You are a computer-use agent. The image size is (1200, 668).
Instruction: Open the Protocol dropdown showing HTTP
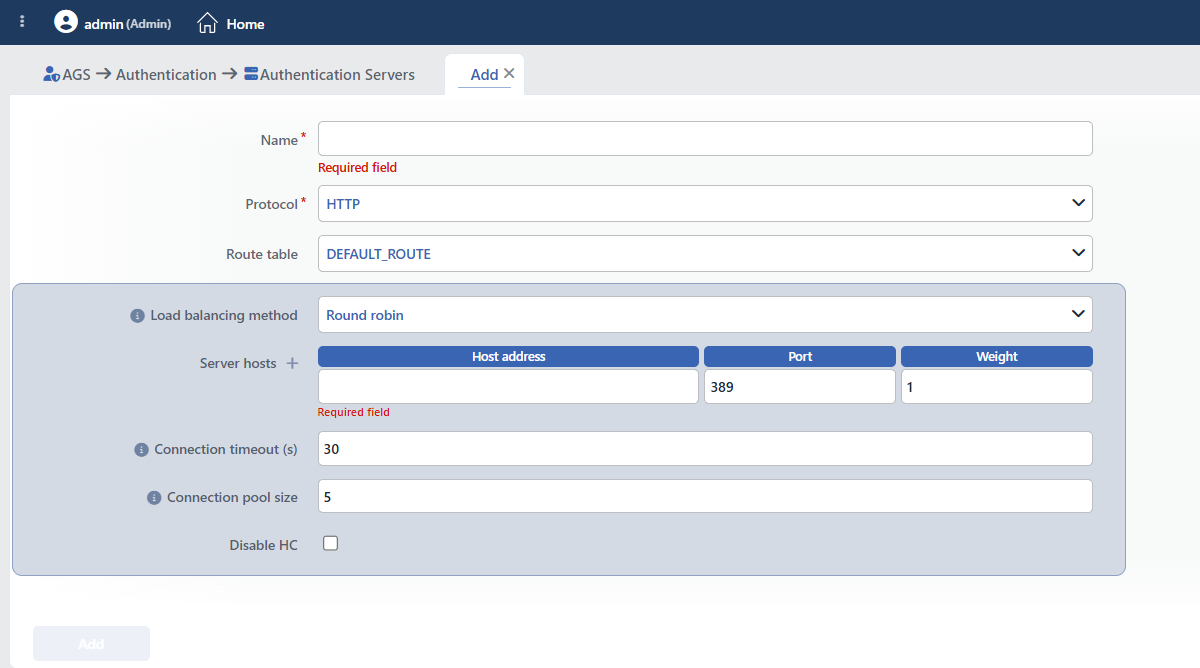(705, 204)
